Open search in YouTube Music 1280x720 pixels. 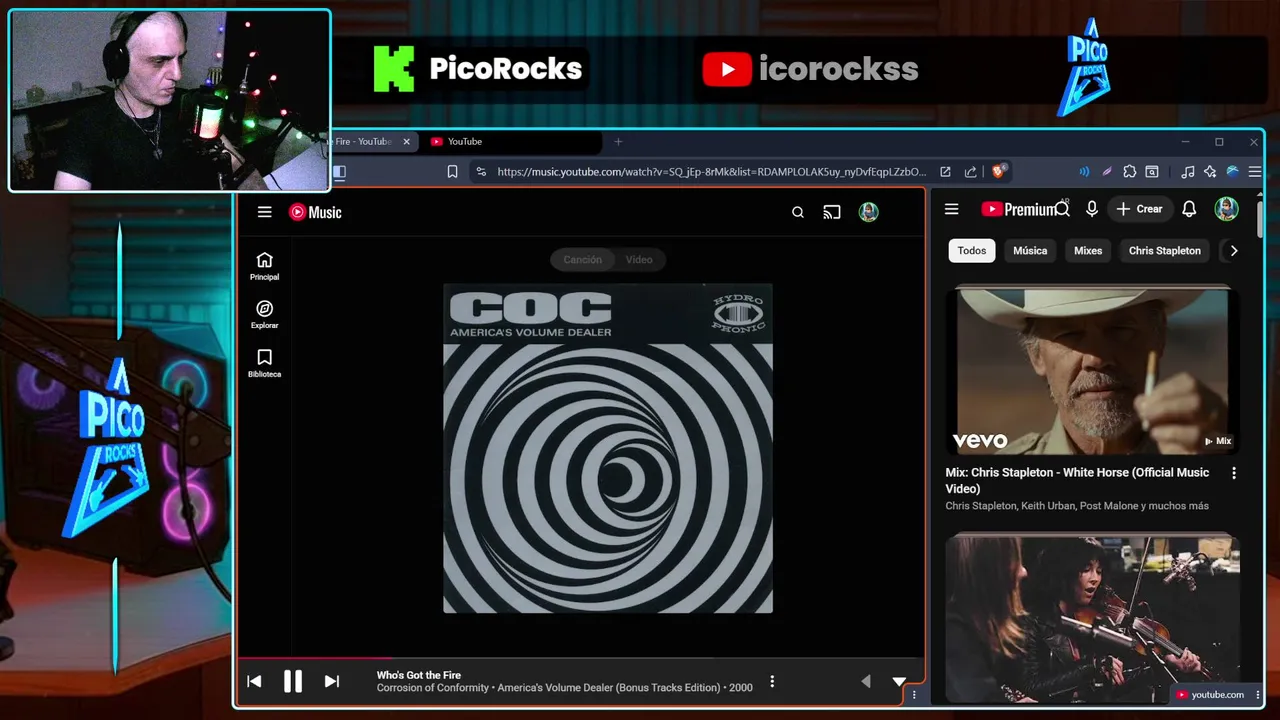798,212
